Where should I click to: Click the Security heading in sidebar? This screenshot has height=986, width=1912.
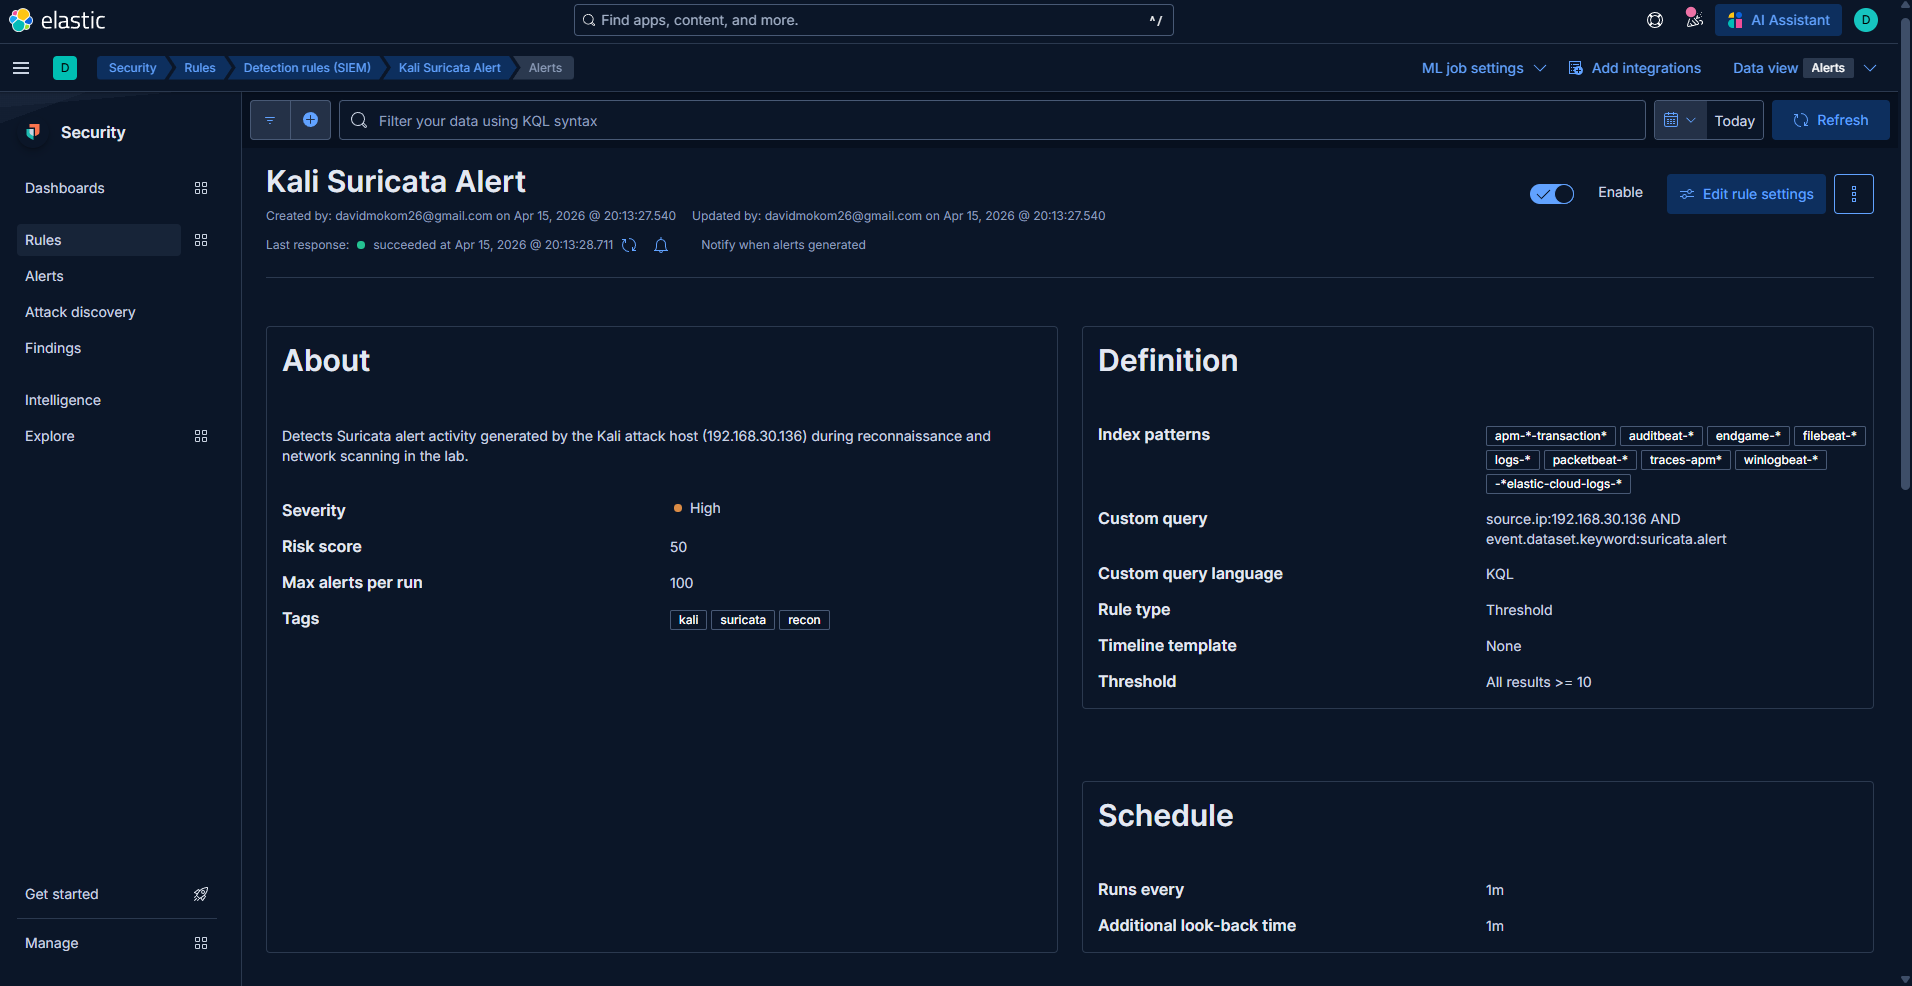tap(93, 132)
